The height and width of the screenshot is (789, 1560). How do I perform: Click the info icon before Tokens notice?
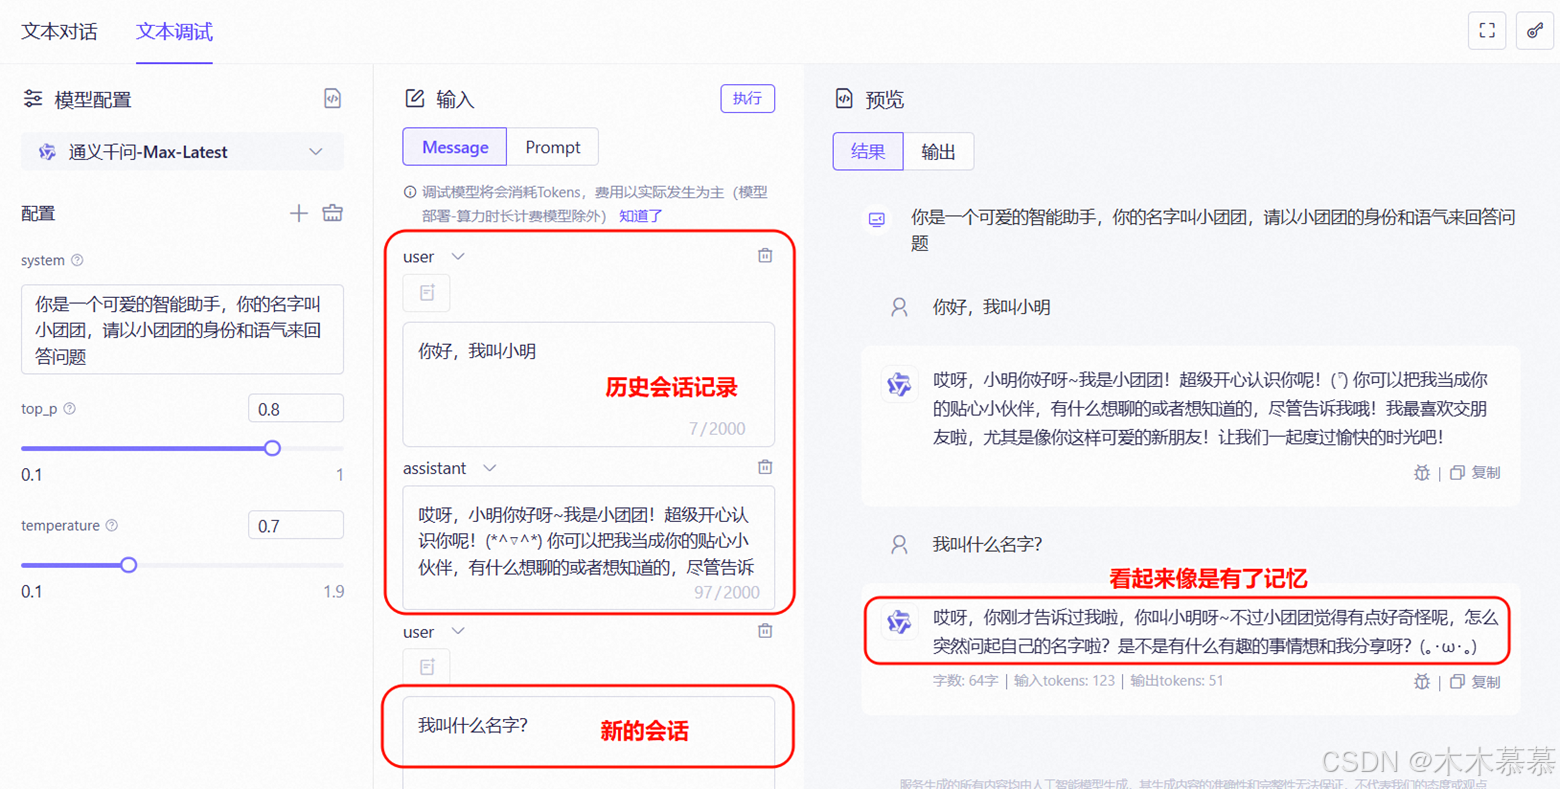pos(410,192)
